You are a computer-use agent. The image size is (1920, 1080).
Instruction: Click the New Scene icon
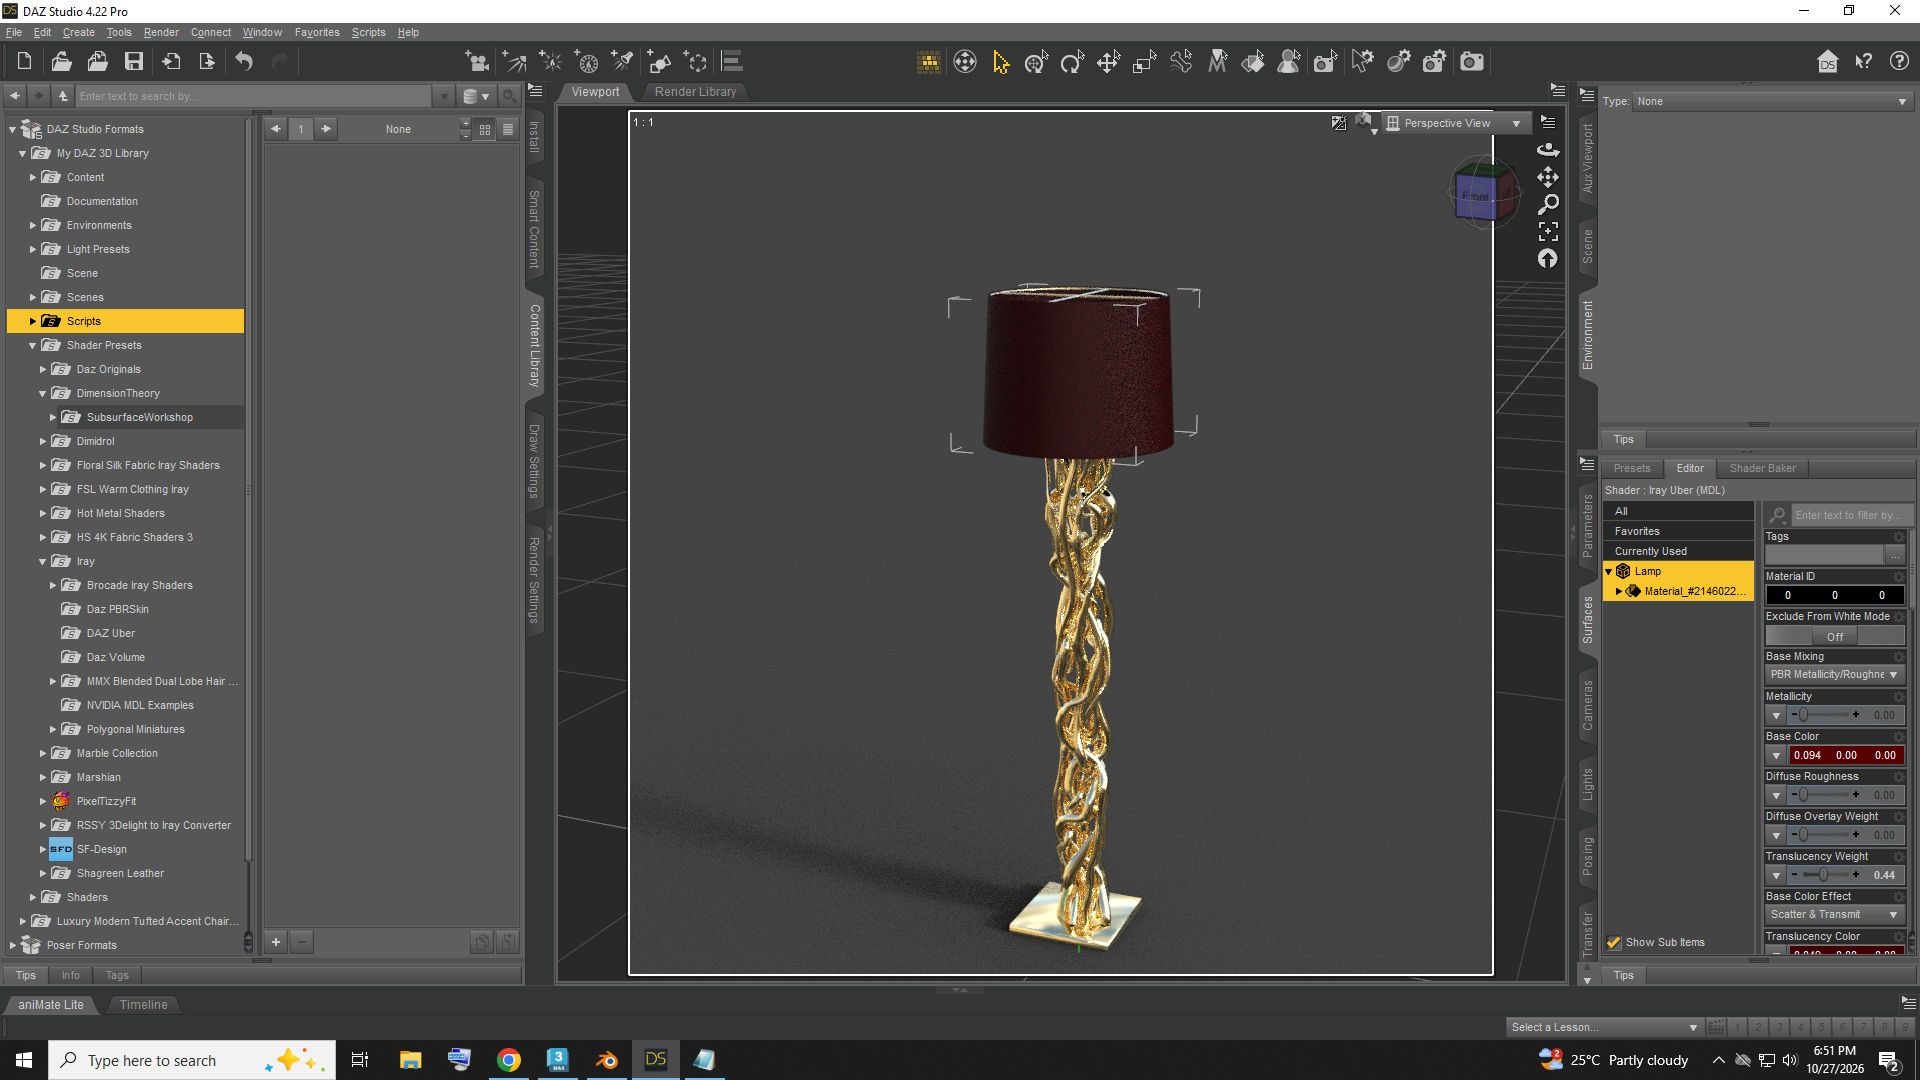(x=24, y=62)
